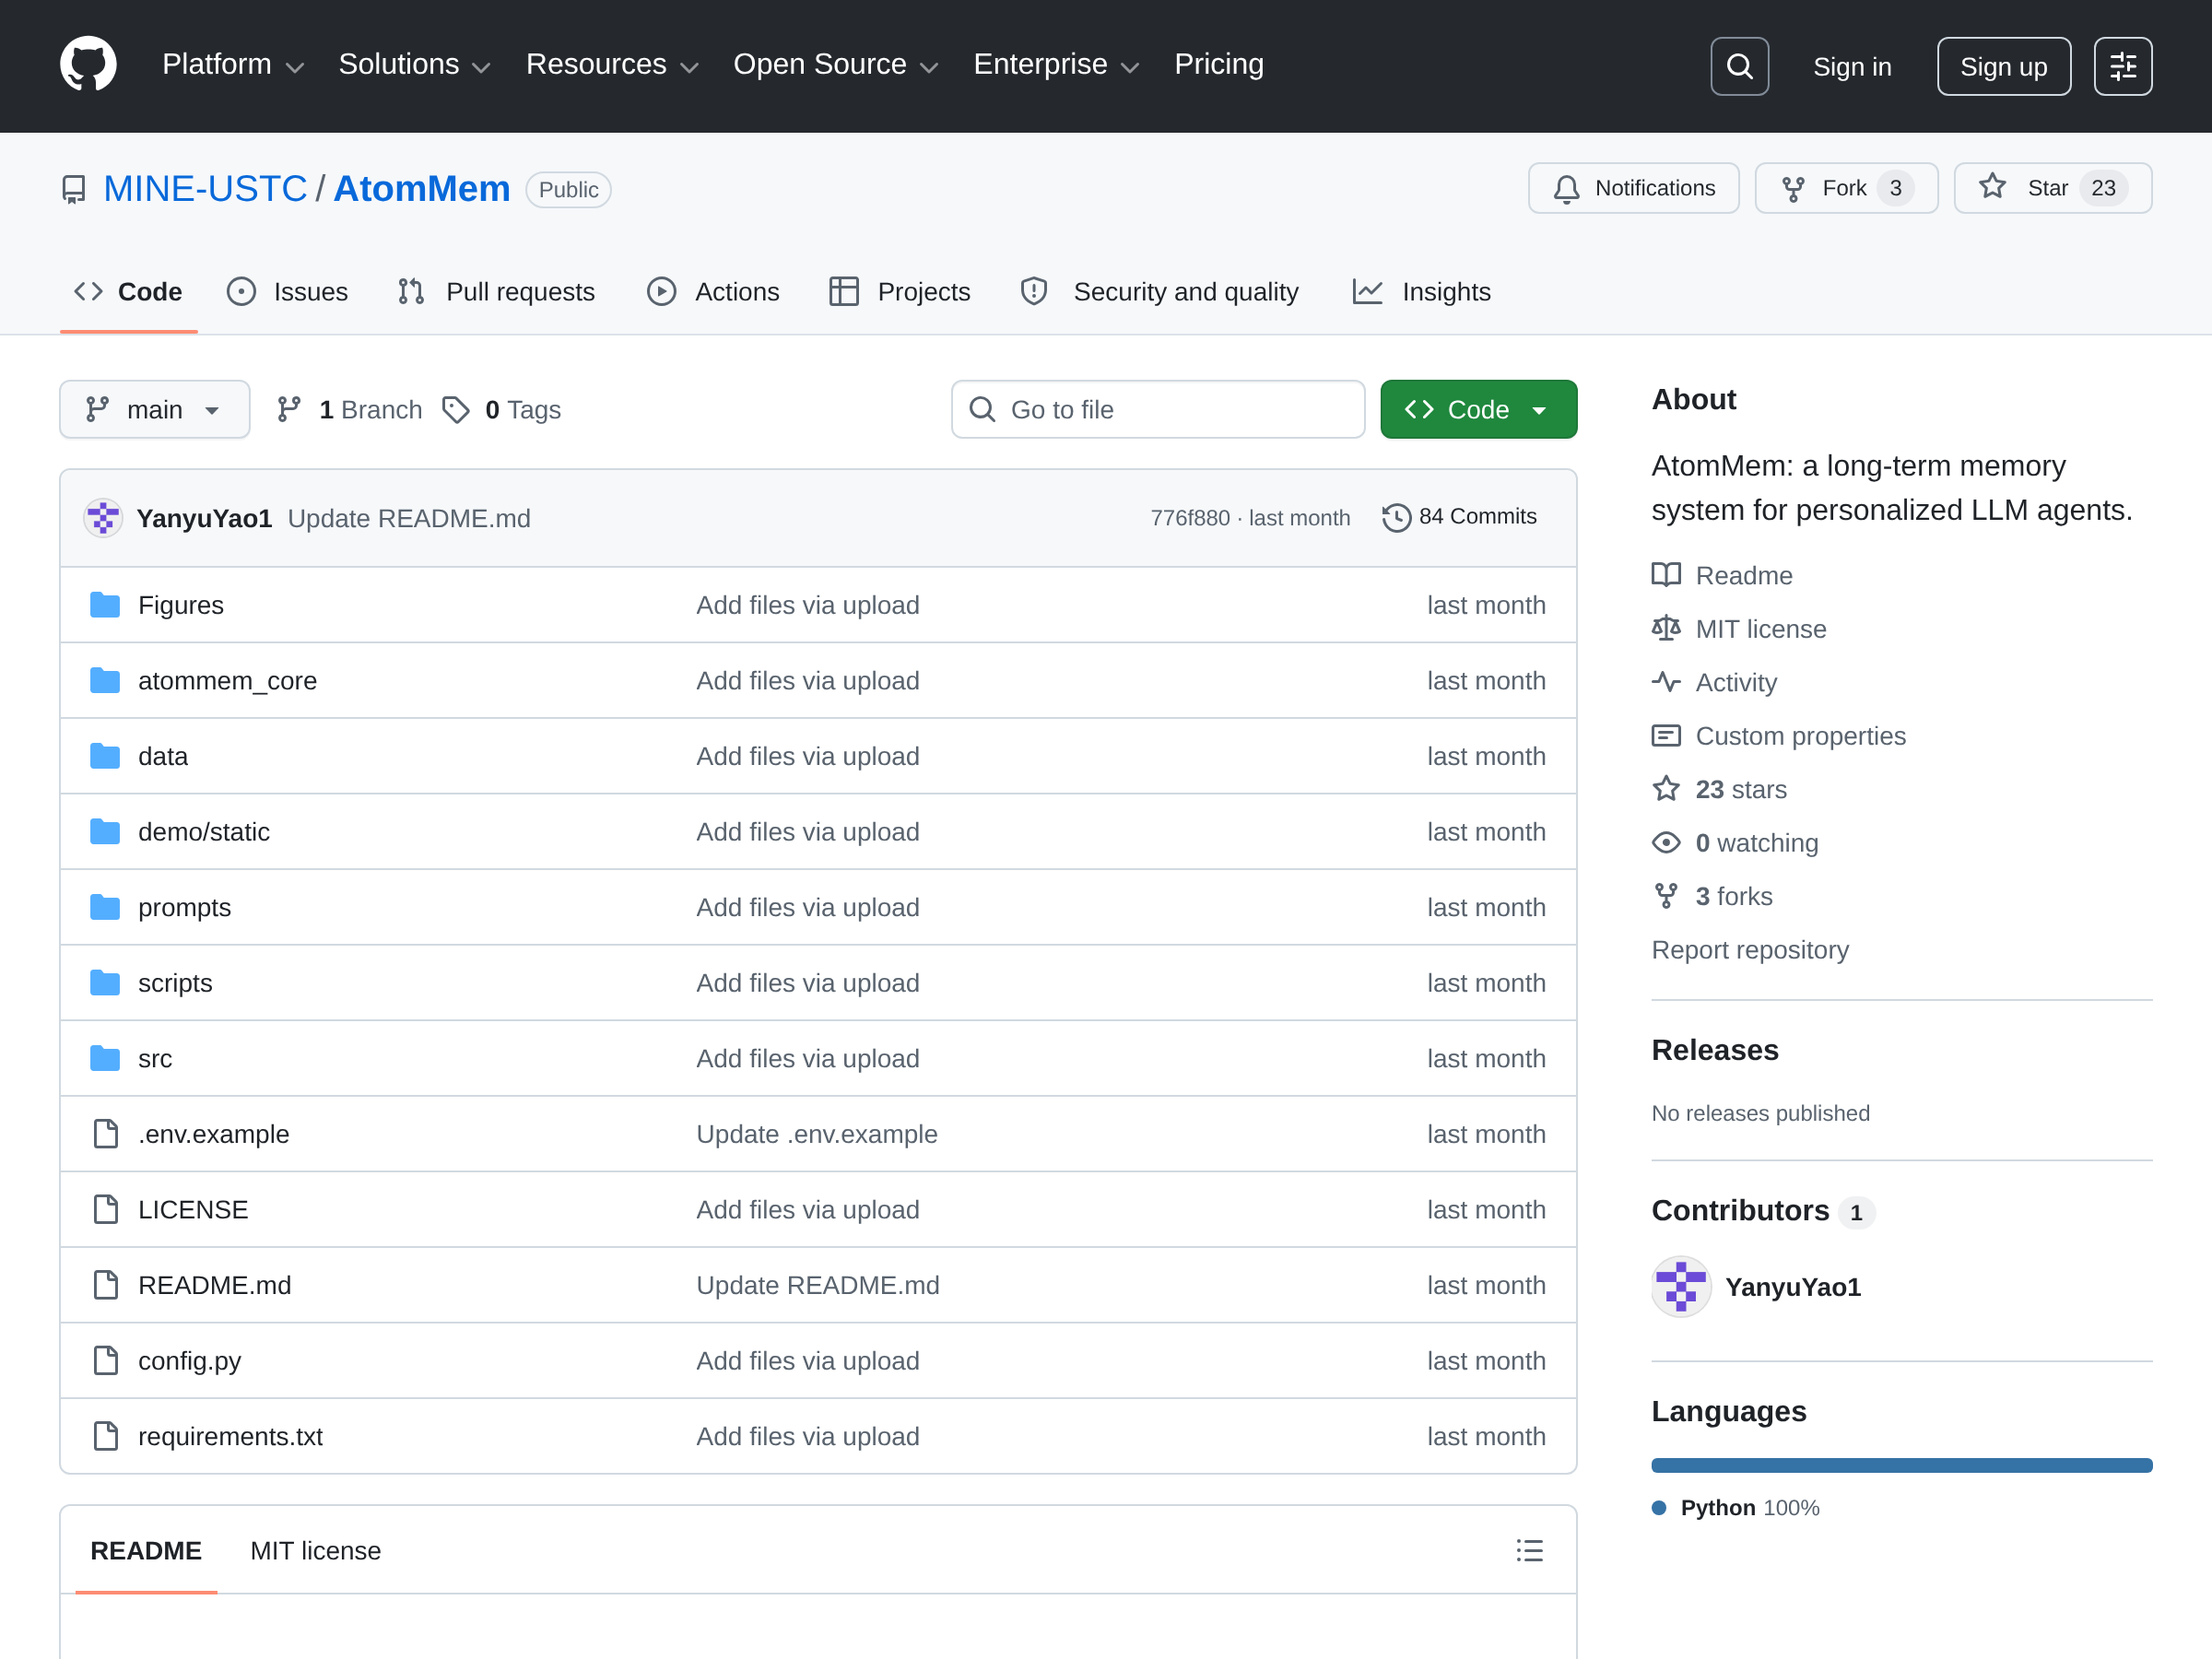This screenshot has height=1659, width=2212.
Task: Switch to the Projects tab
Action: pos(900,292)
